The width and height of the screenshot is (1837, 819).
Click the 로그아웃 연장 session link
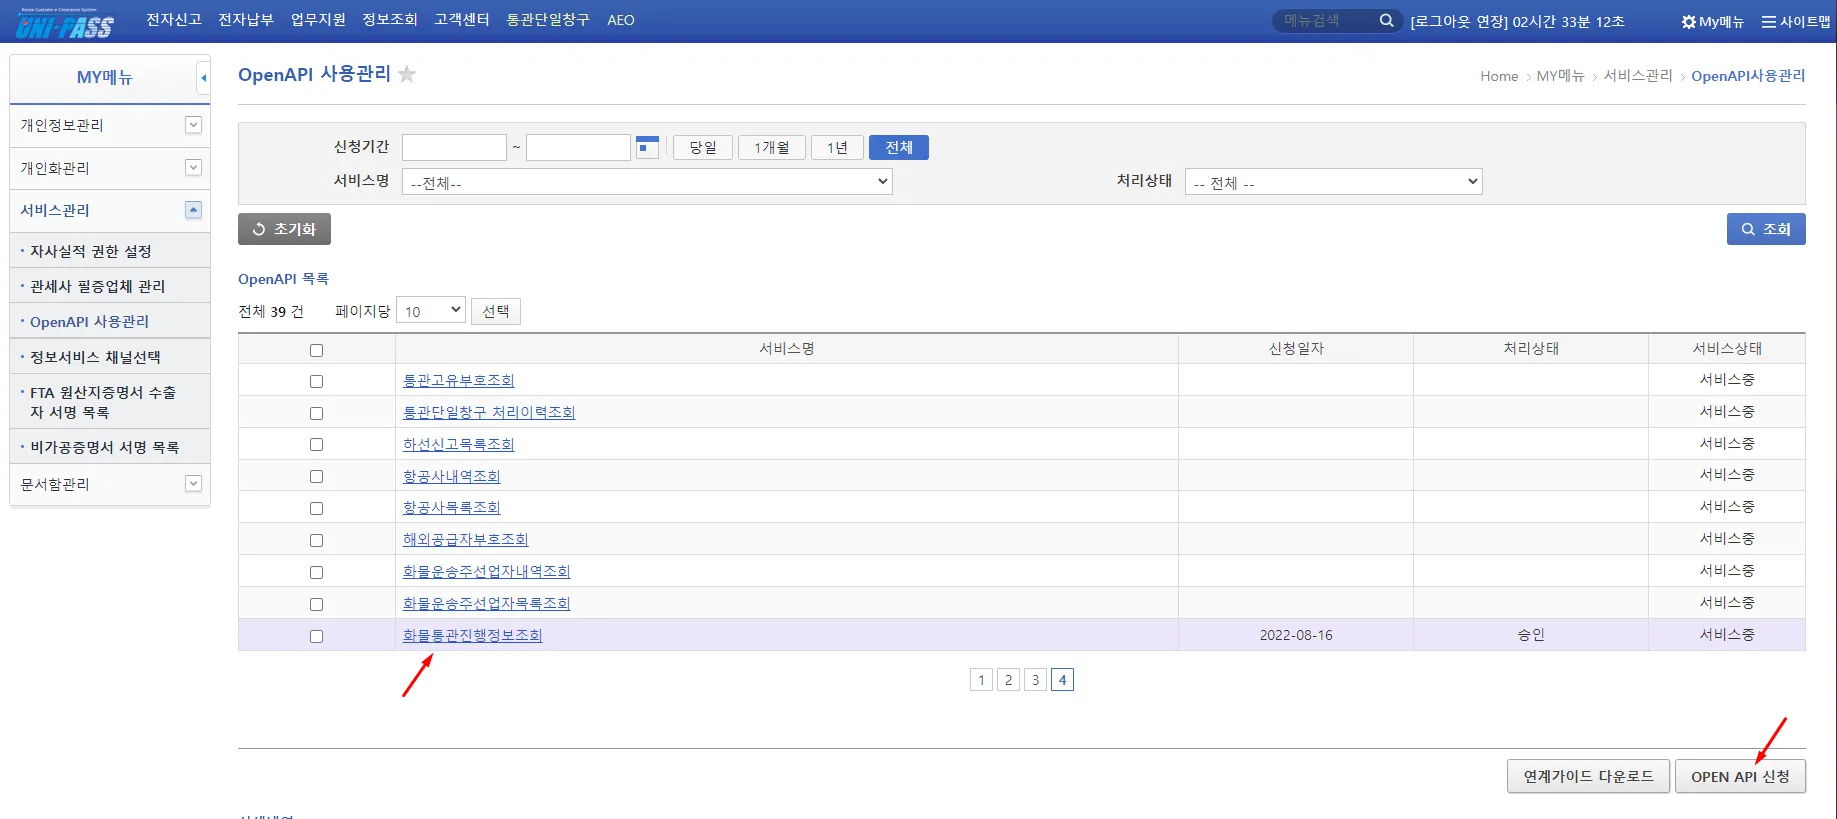1459,21
